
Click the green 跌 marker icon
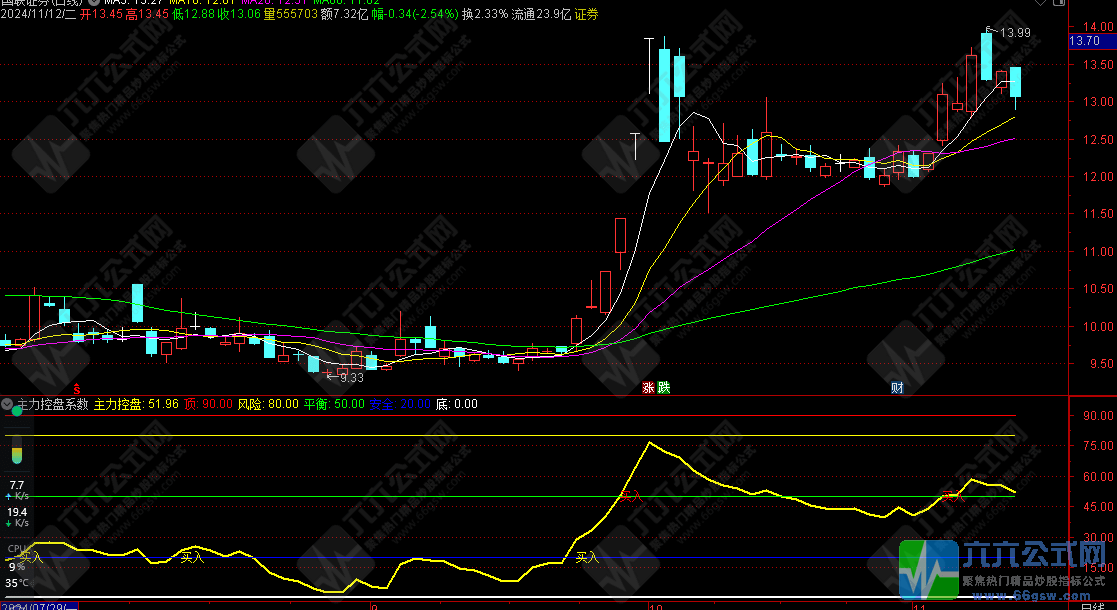pos(663,388)
